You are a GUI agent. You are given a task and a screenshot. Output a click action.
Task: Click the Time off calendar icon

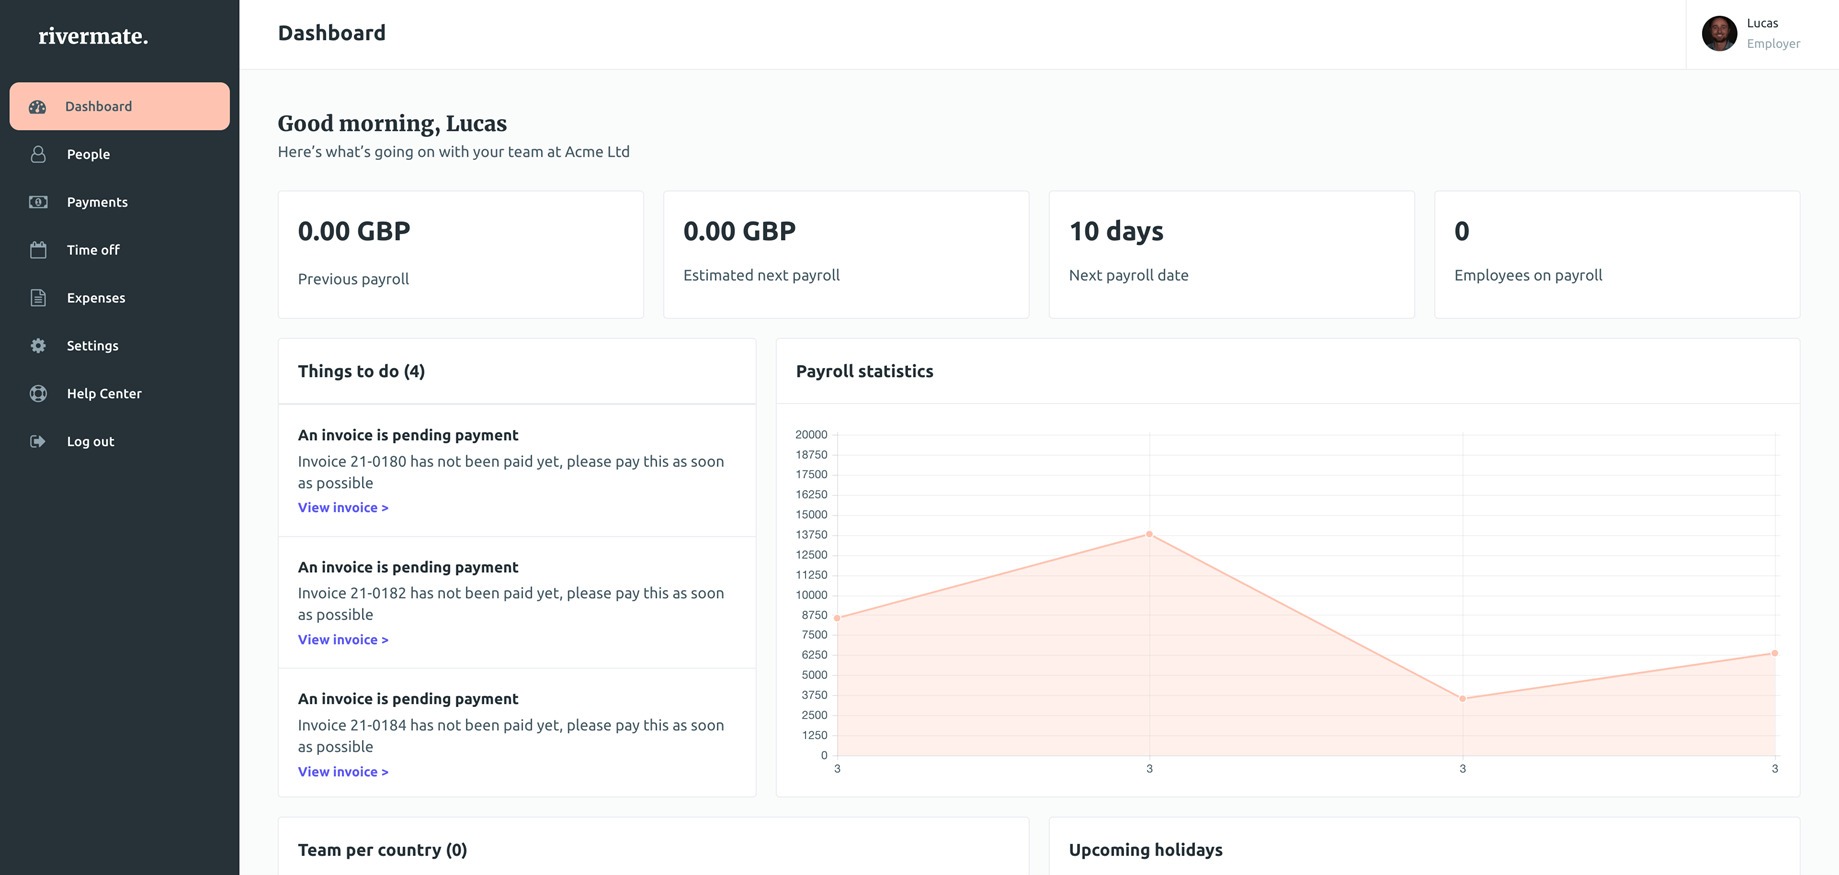tap(38, 250)
